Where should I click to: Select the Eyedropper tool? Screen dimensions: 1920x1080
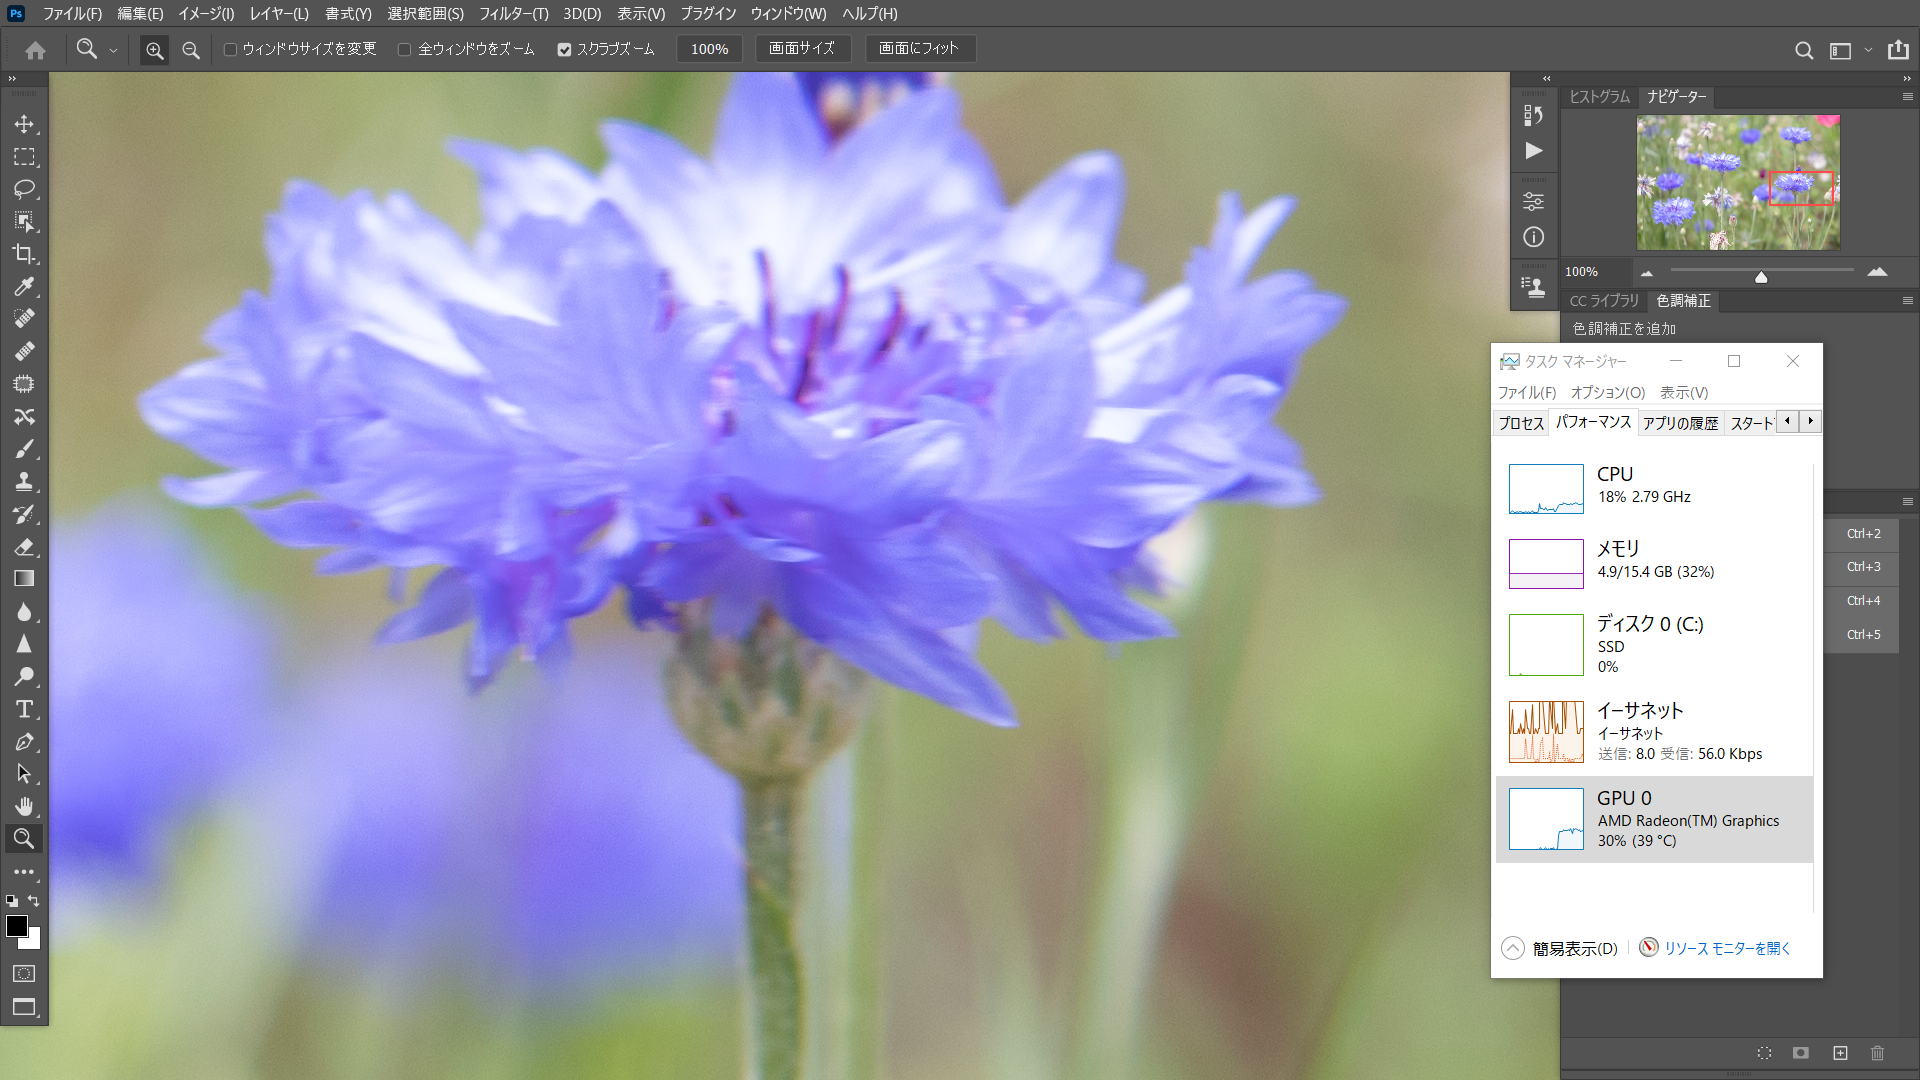point(24,287)
